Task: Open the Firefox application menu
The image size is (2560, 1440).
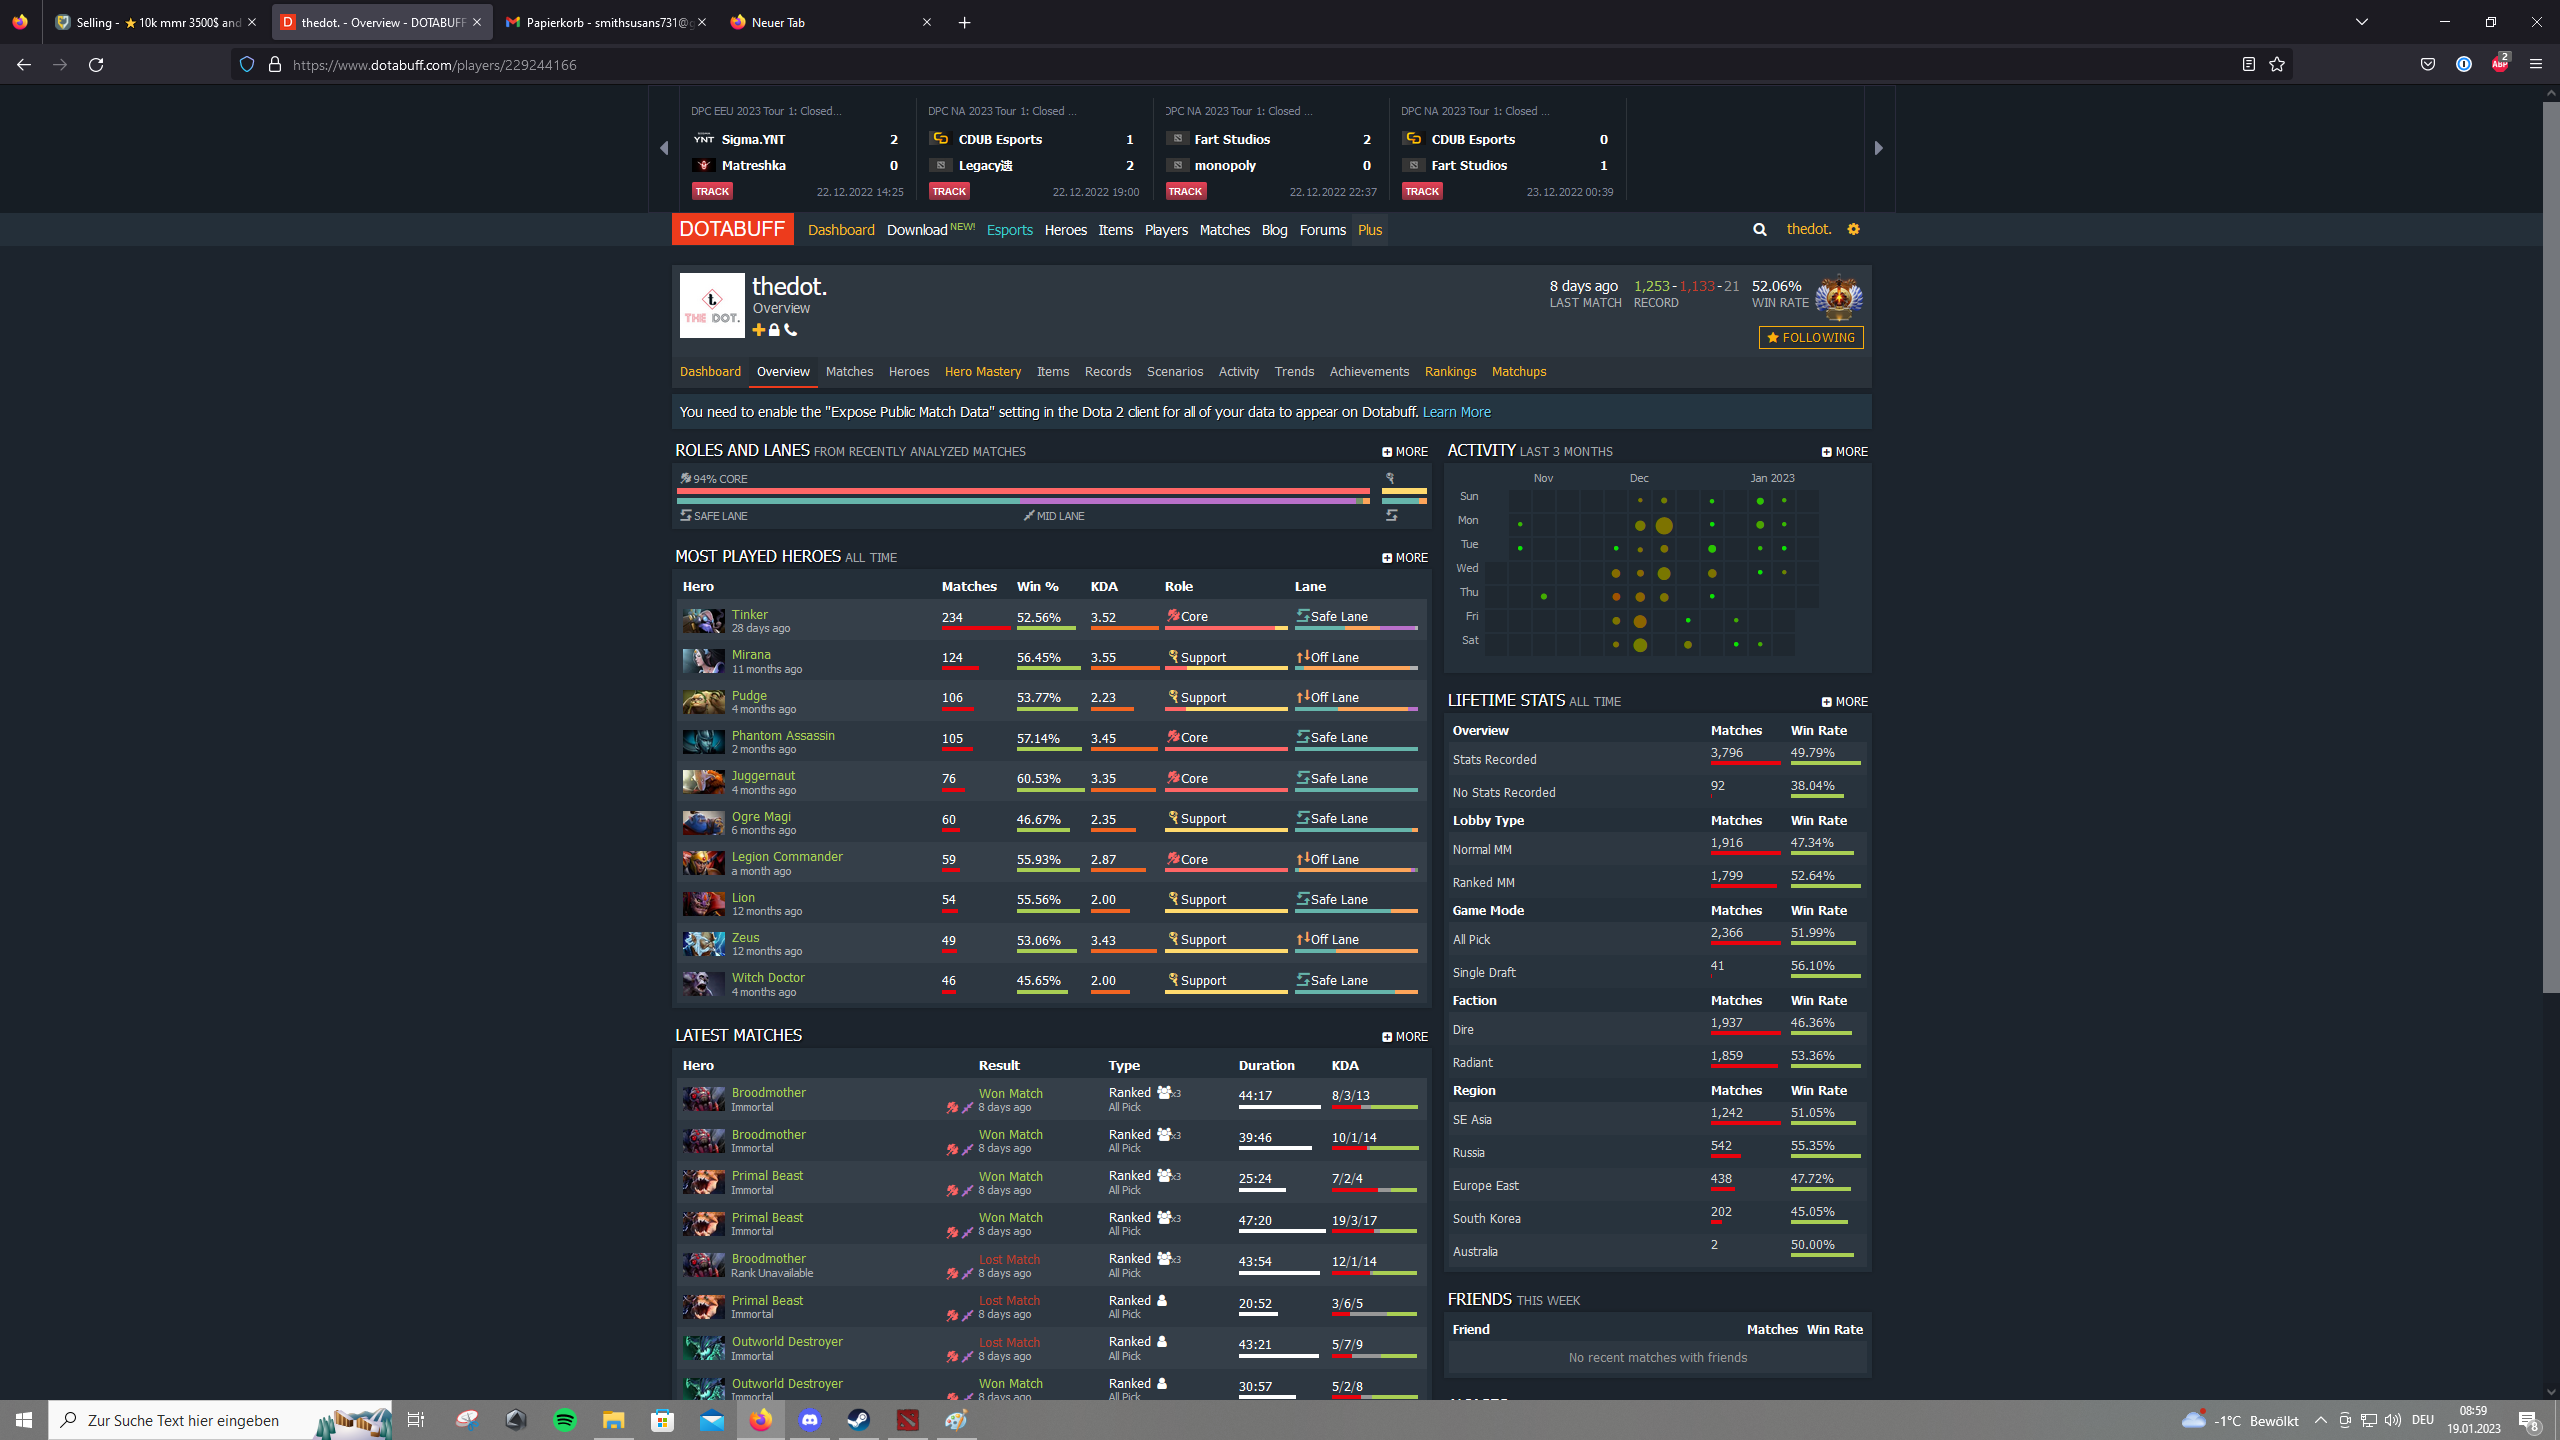Action: click(2535, 65)
